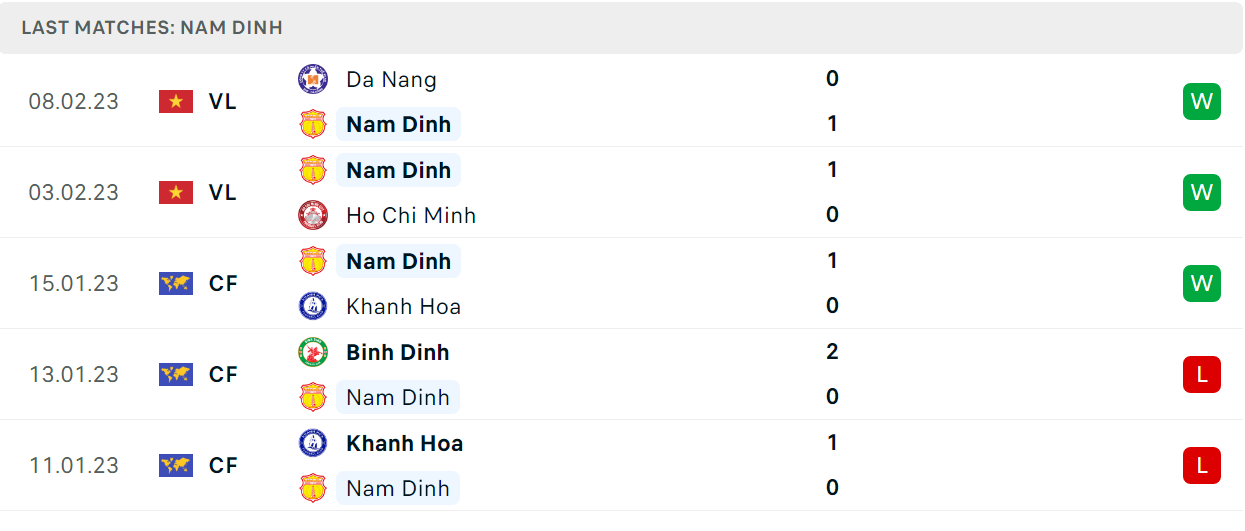The image size is (1245, 531).
Task: Click the Da Nang club crest icon
Action: coord(313,79)
